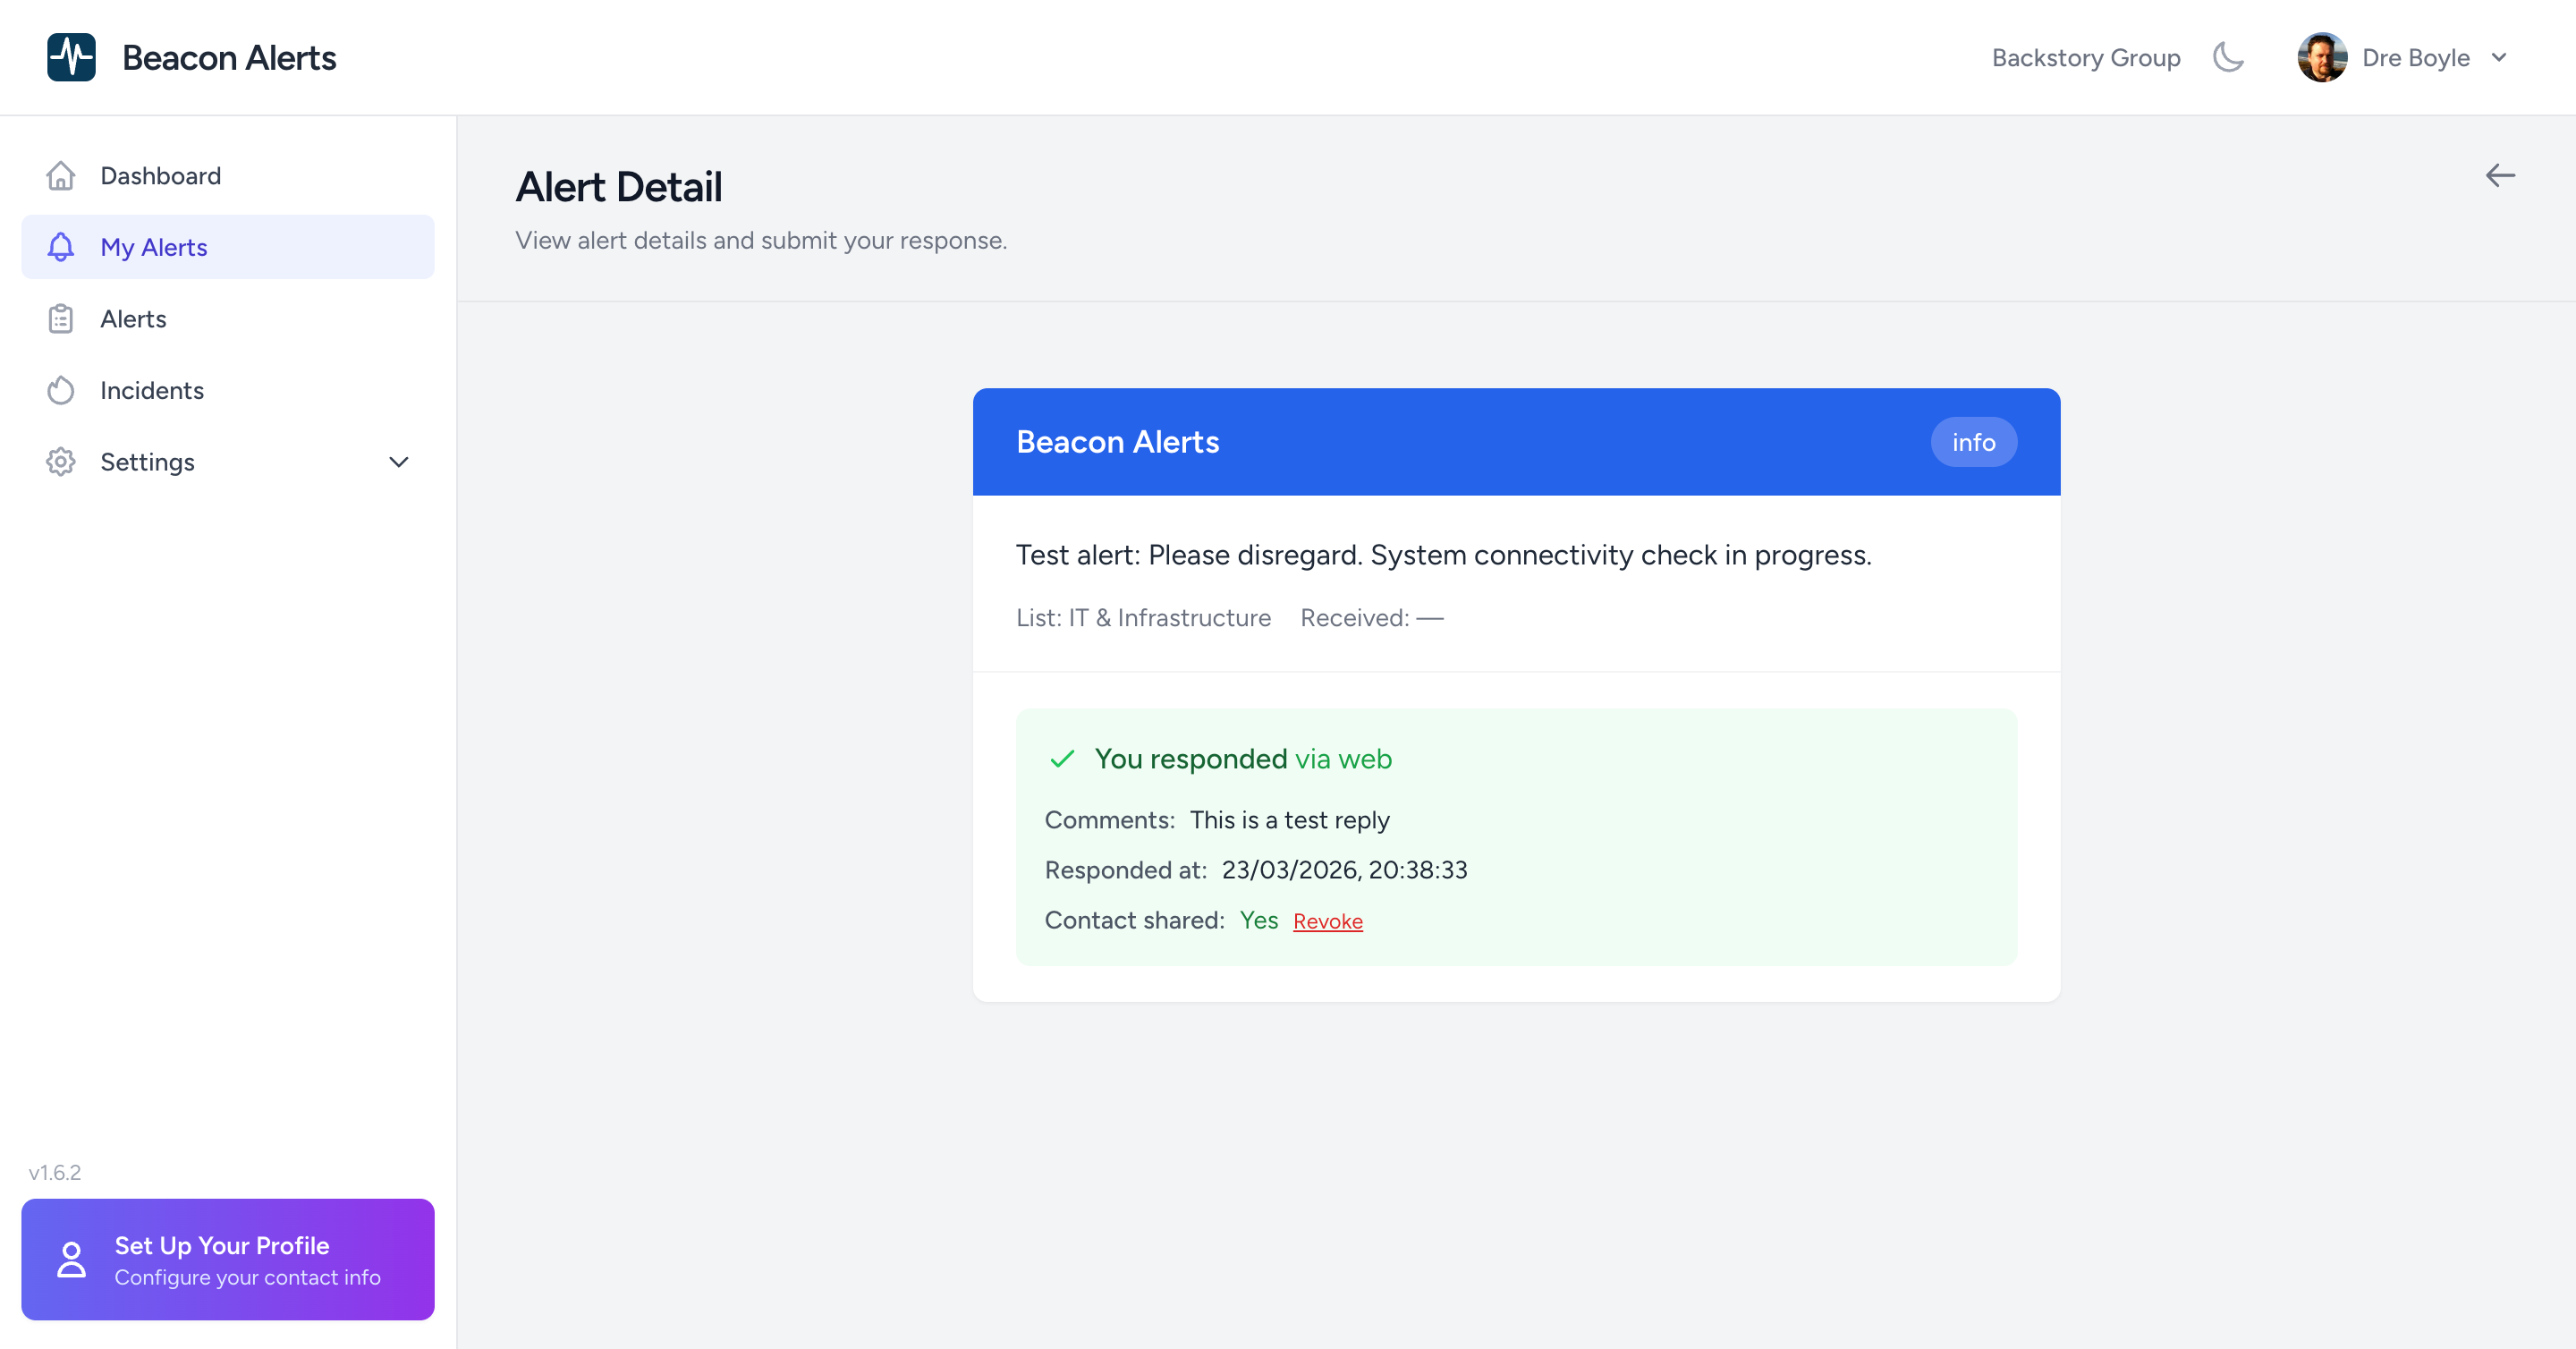Click the My Alerts bell icon
This screenshot has height=1349, width=2576.
tap(61, 247)
